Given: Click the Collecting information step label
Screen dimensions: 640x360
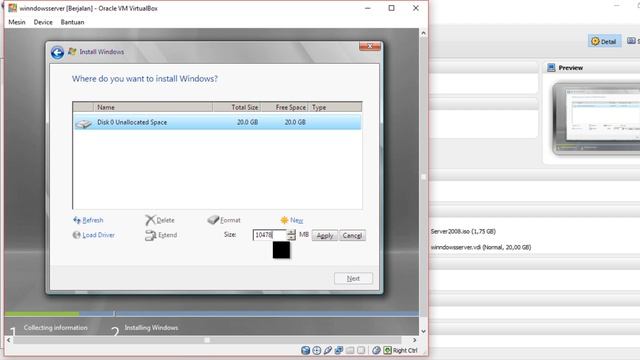Looking at the screenshot, I should click(56, 328).
